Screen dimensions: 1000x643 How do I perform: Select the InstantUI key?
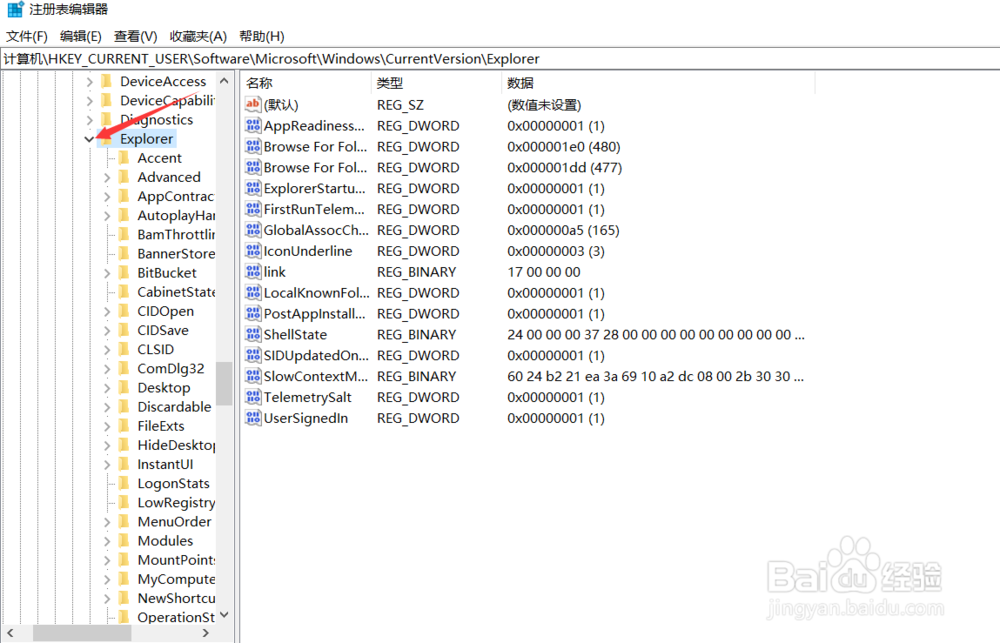(165, 464)
